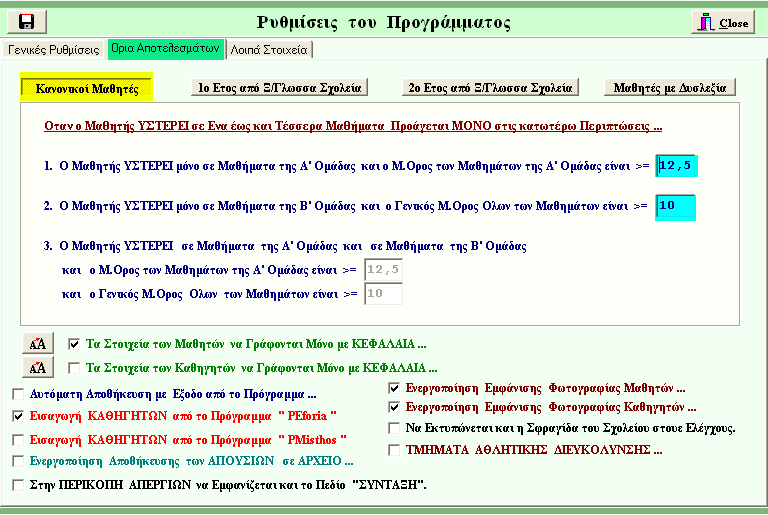Disable Εμφάνισης Φωτογραφίας Μαθητών checkbox

click(394, 387)
